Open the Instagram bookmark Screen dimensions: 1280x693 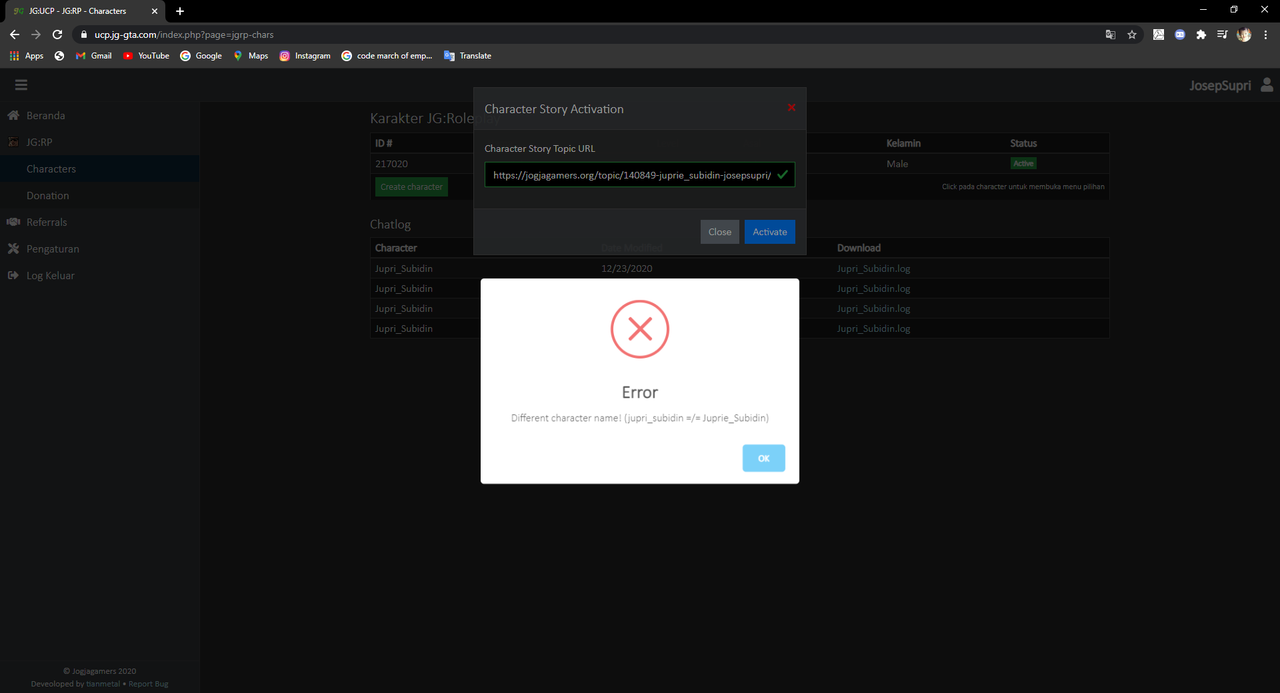[305, 56]
